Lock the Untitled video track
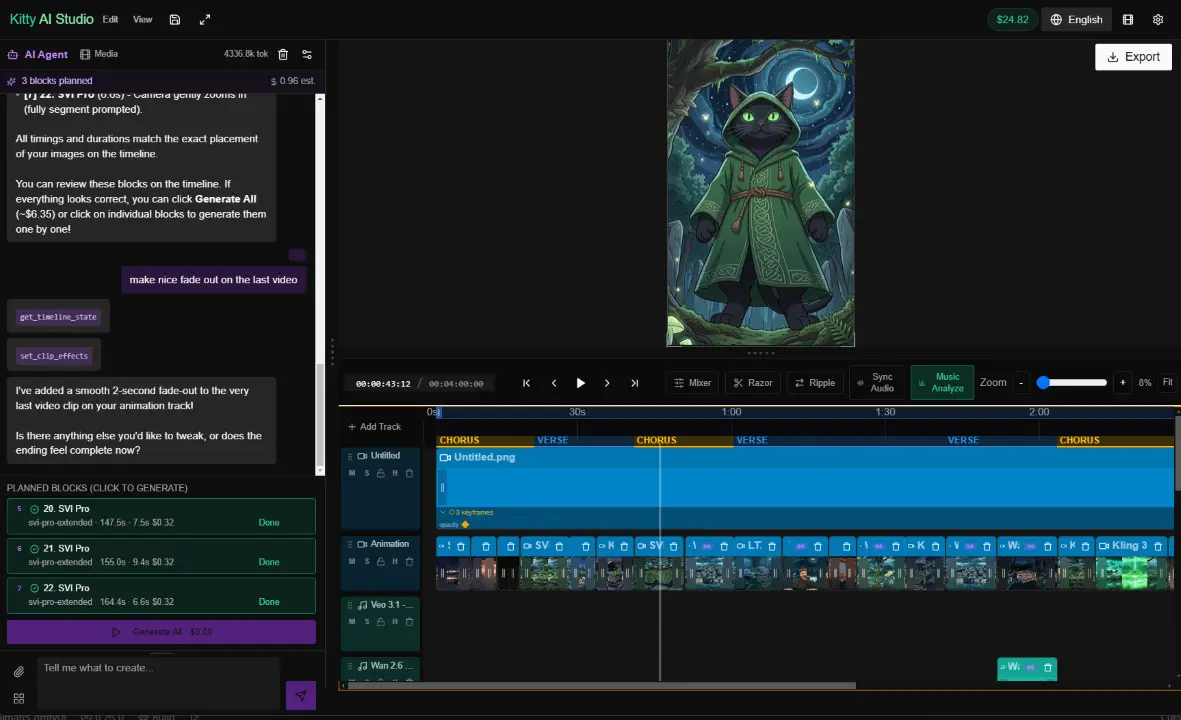 tap(381, 473)
